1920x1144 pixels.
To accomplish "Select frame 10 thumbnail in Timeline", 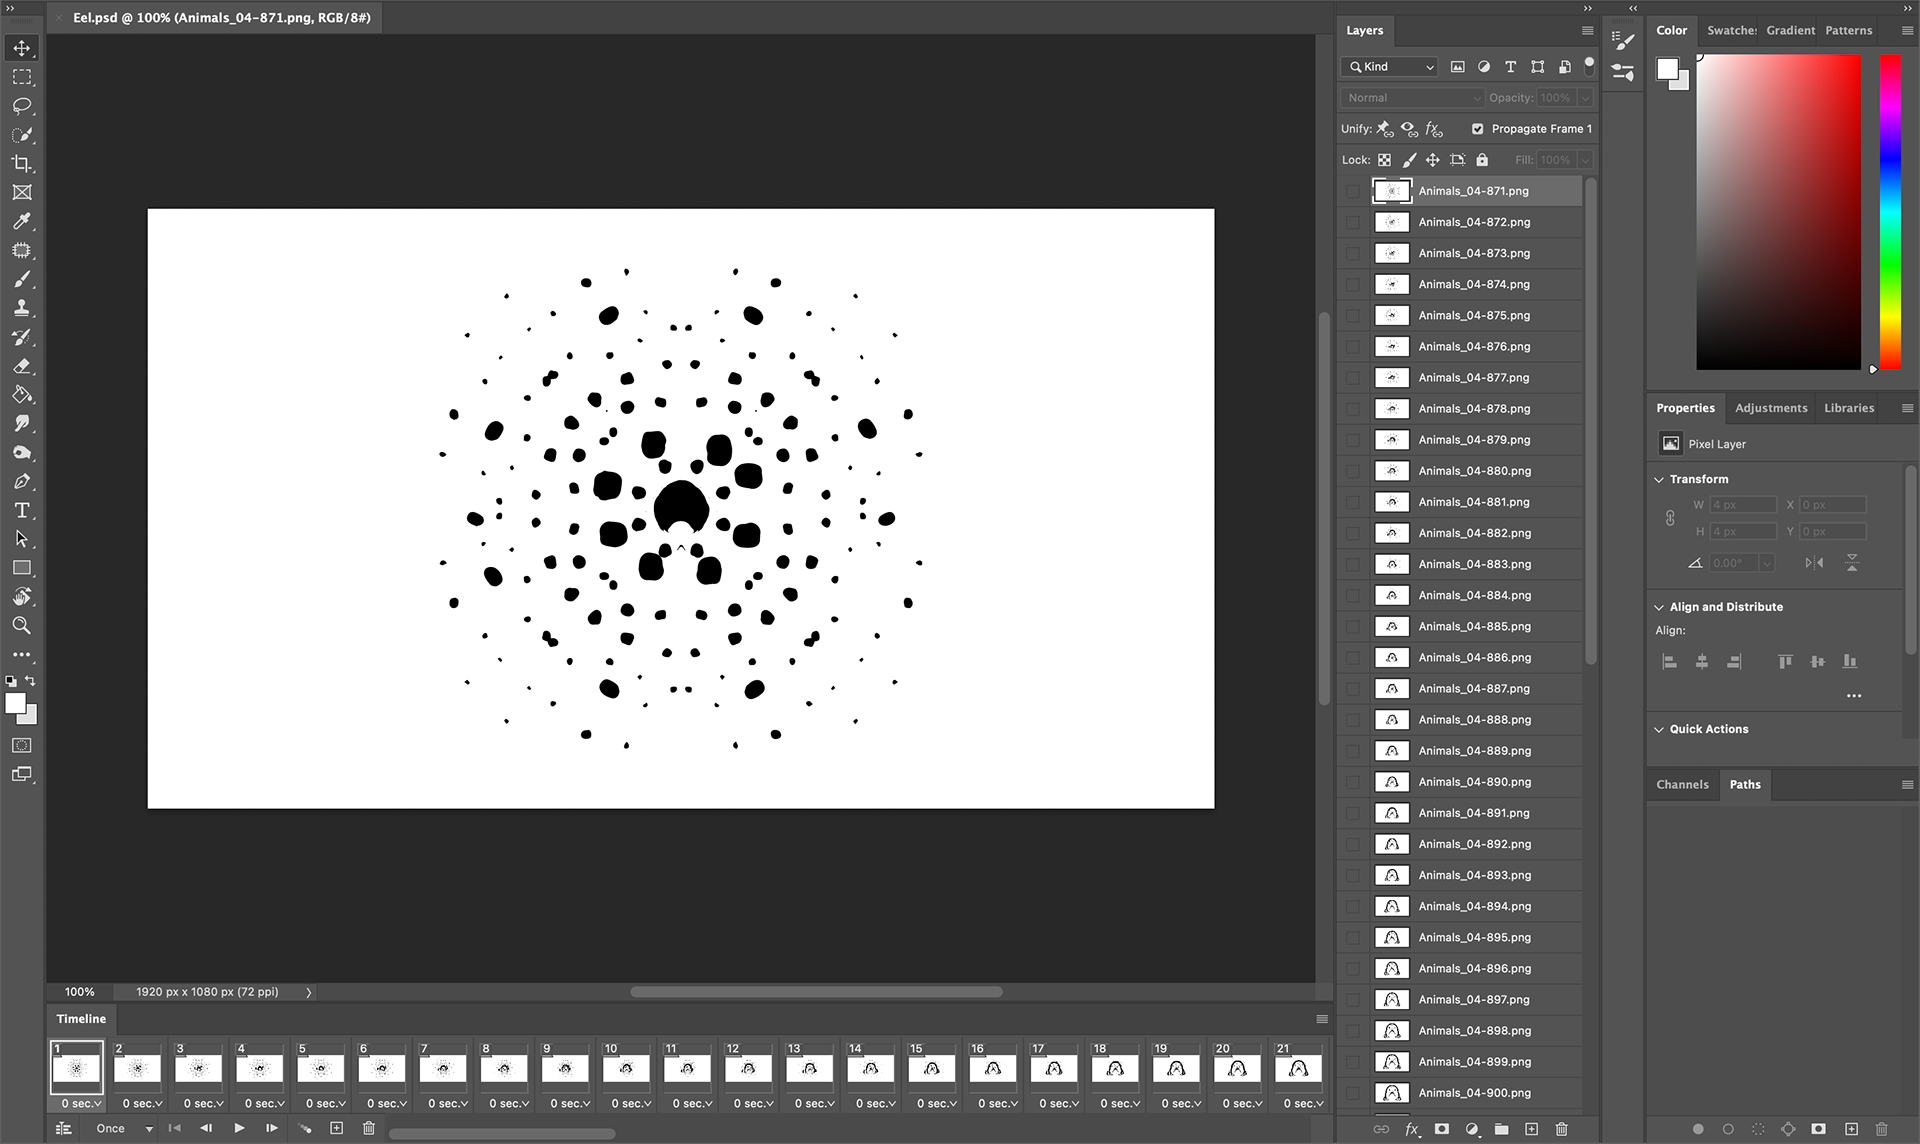I will coord(626,1069).
